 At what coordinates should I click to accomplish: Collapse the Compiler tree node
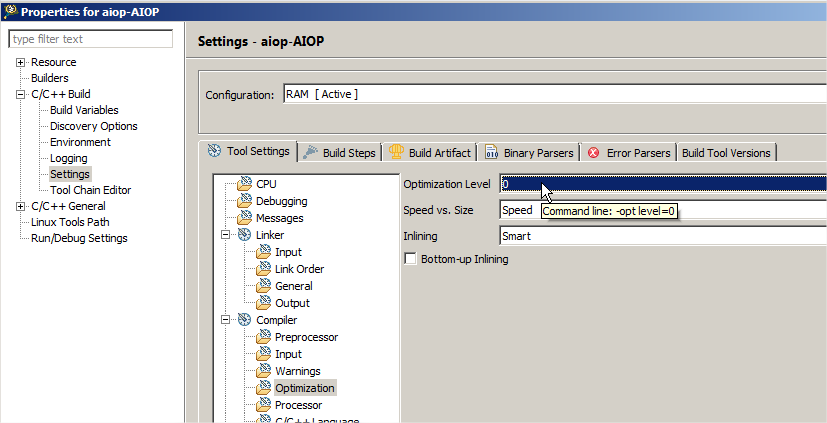coord(226,320)
